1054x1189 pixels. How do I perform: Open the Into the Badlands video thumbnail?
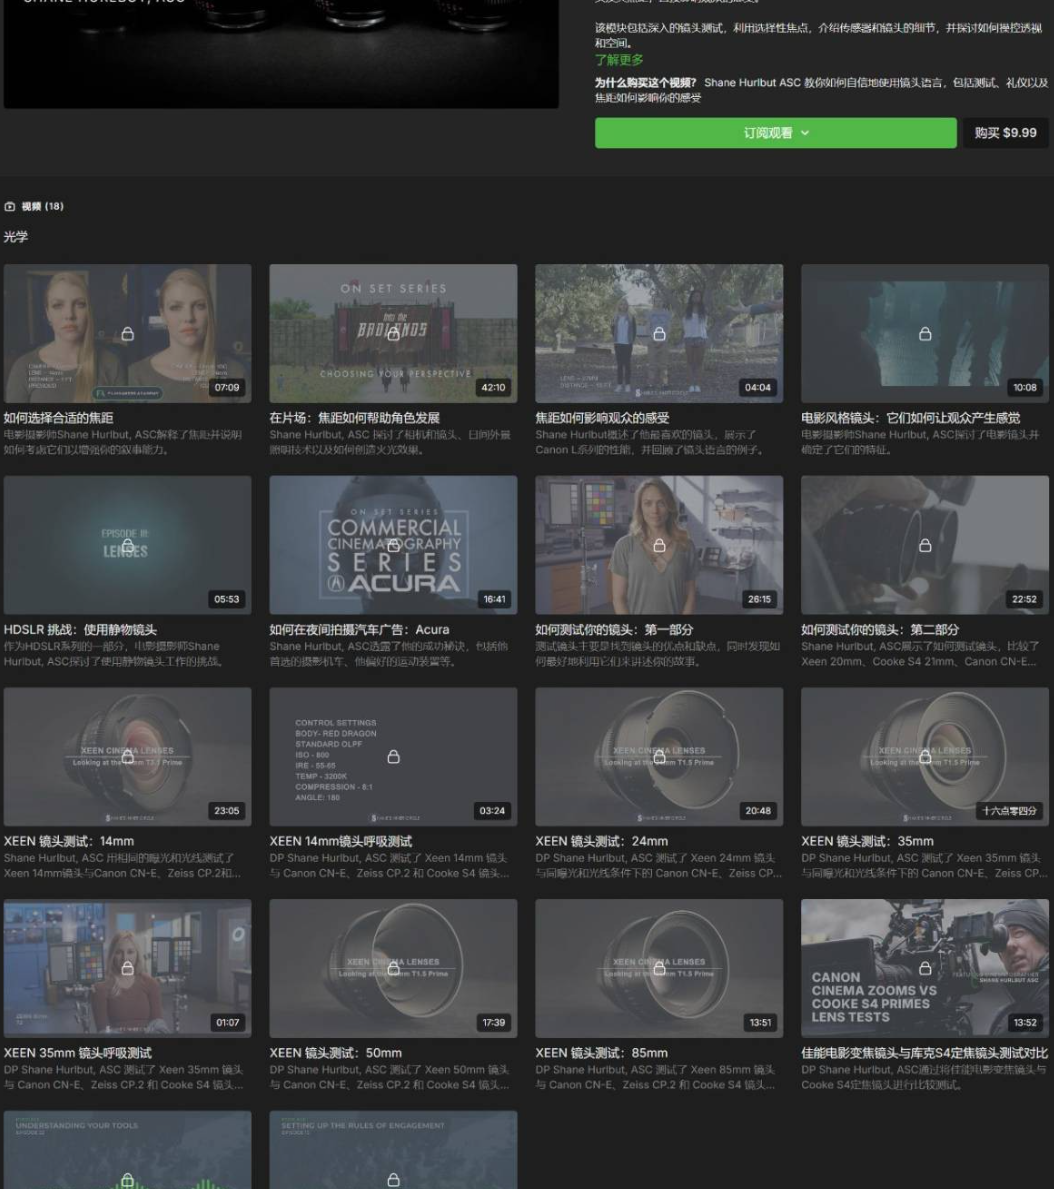click(x=394, y=334)
